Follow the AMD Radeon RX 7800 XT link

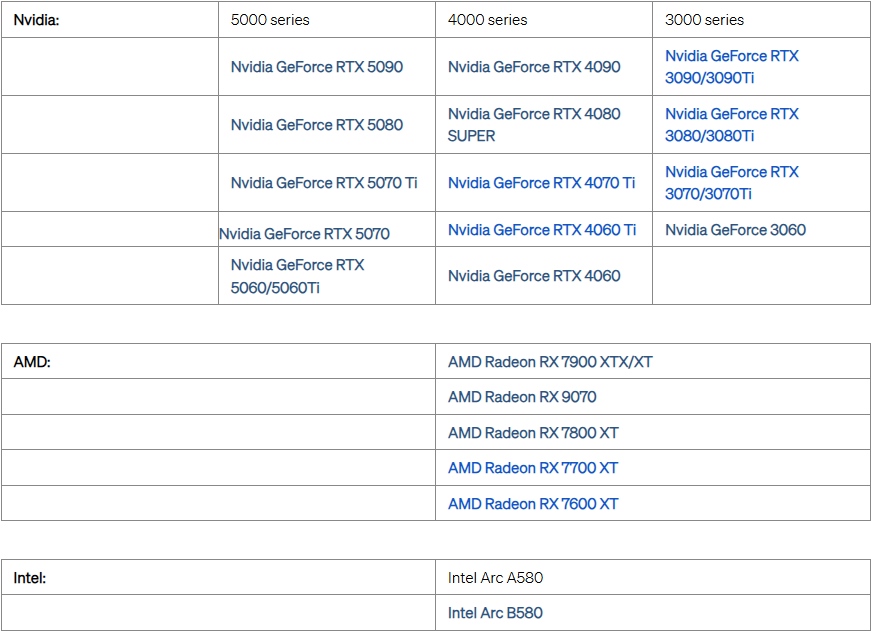pos(533,433)
